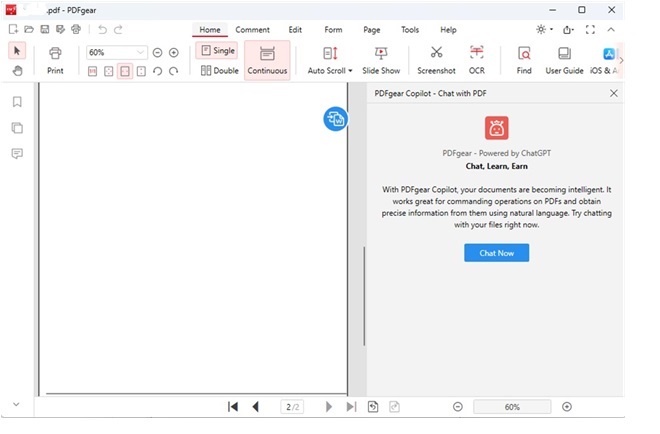Rotate the page counterclockwise
This screenshot has width=660, height=434.
pyautogui.click(x=157, y=71)
